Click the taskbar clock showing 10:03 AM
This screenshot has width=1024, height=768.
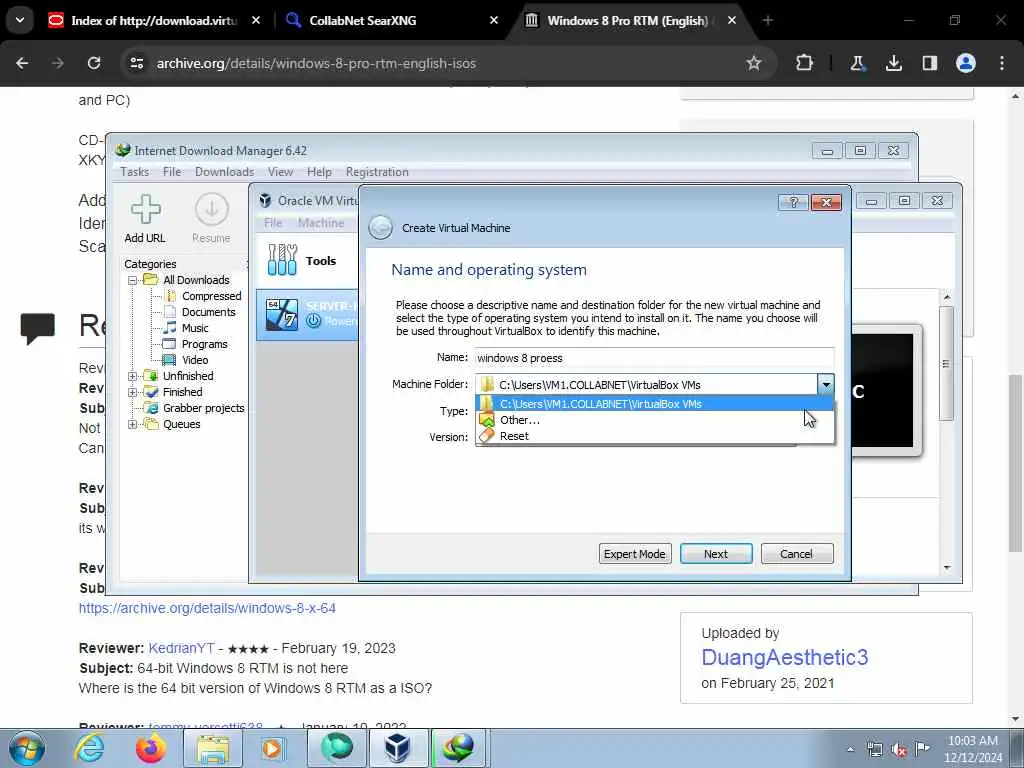pyautogui.click(x=973, y=749)
